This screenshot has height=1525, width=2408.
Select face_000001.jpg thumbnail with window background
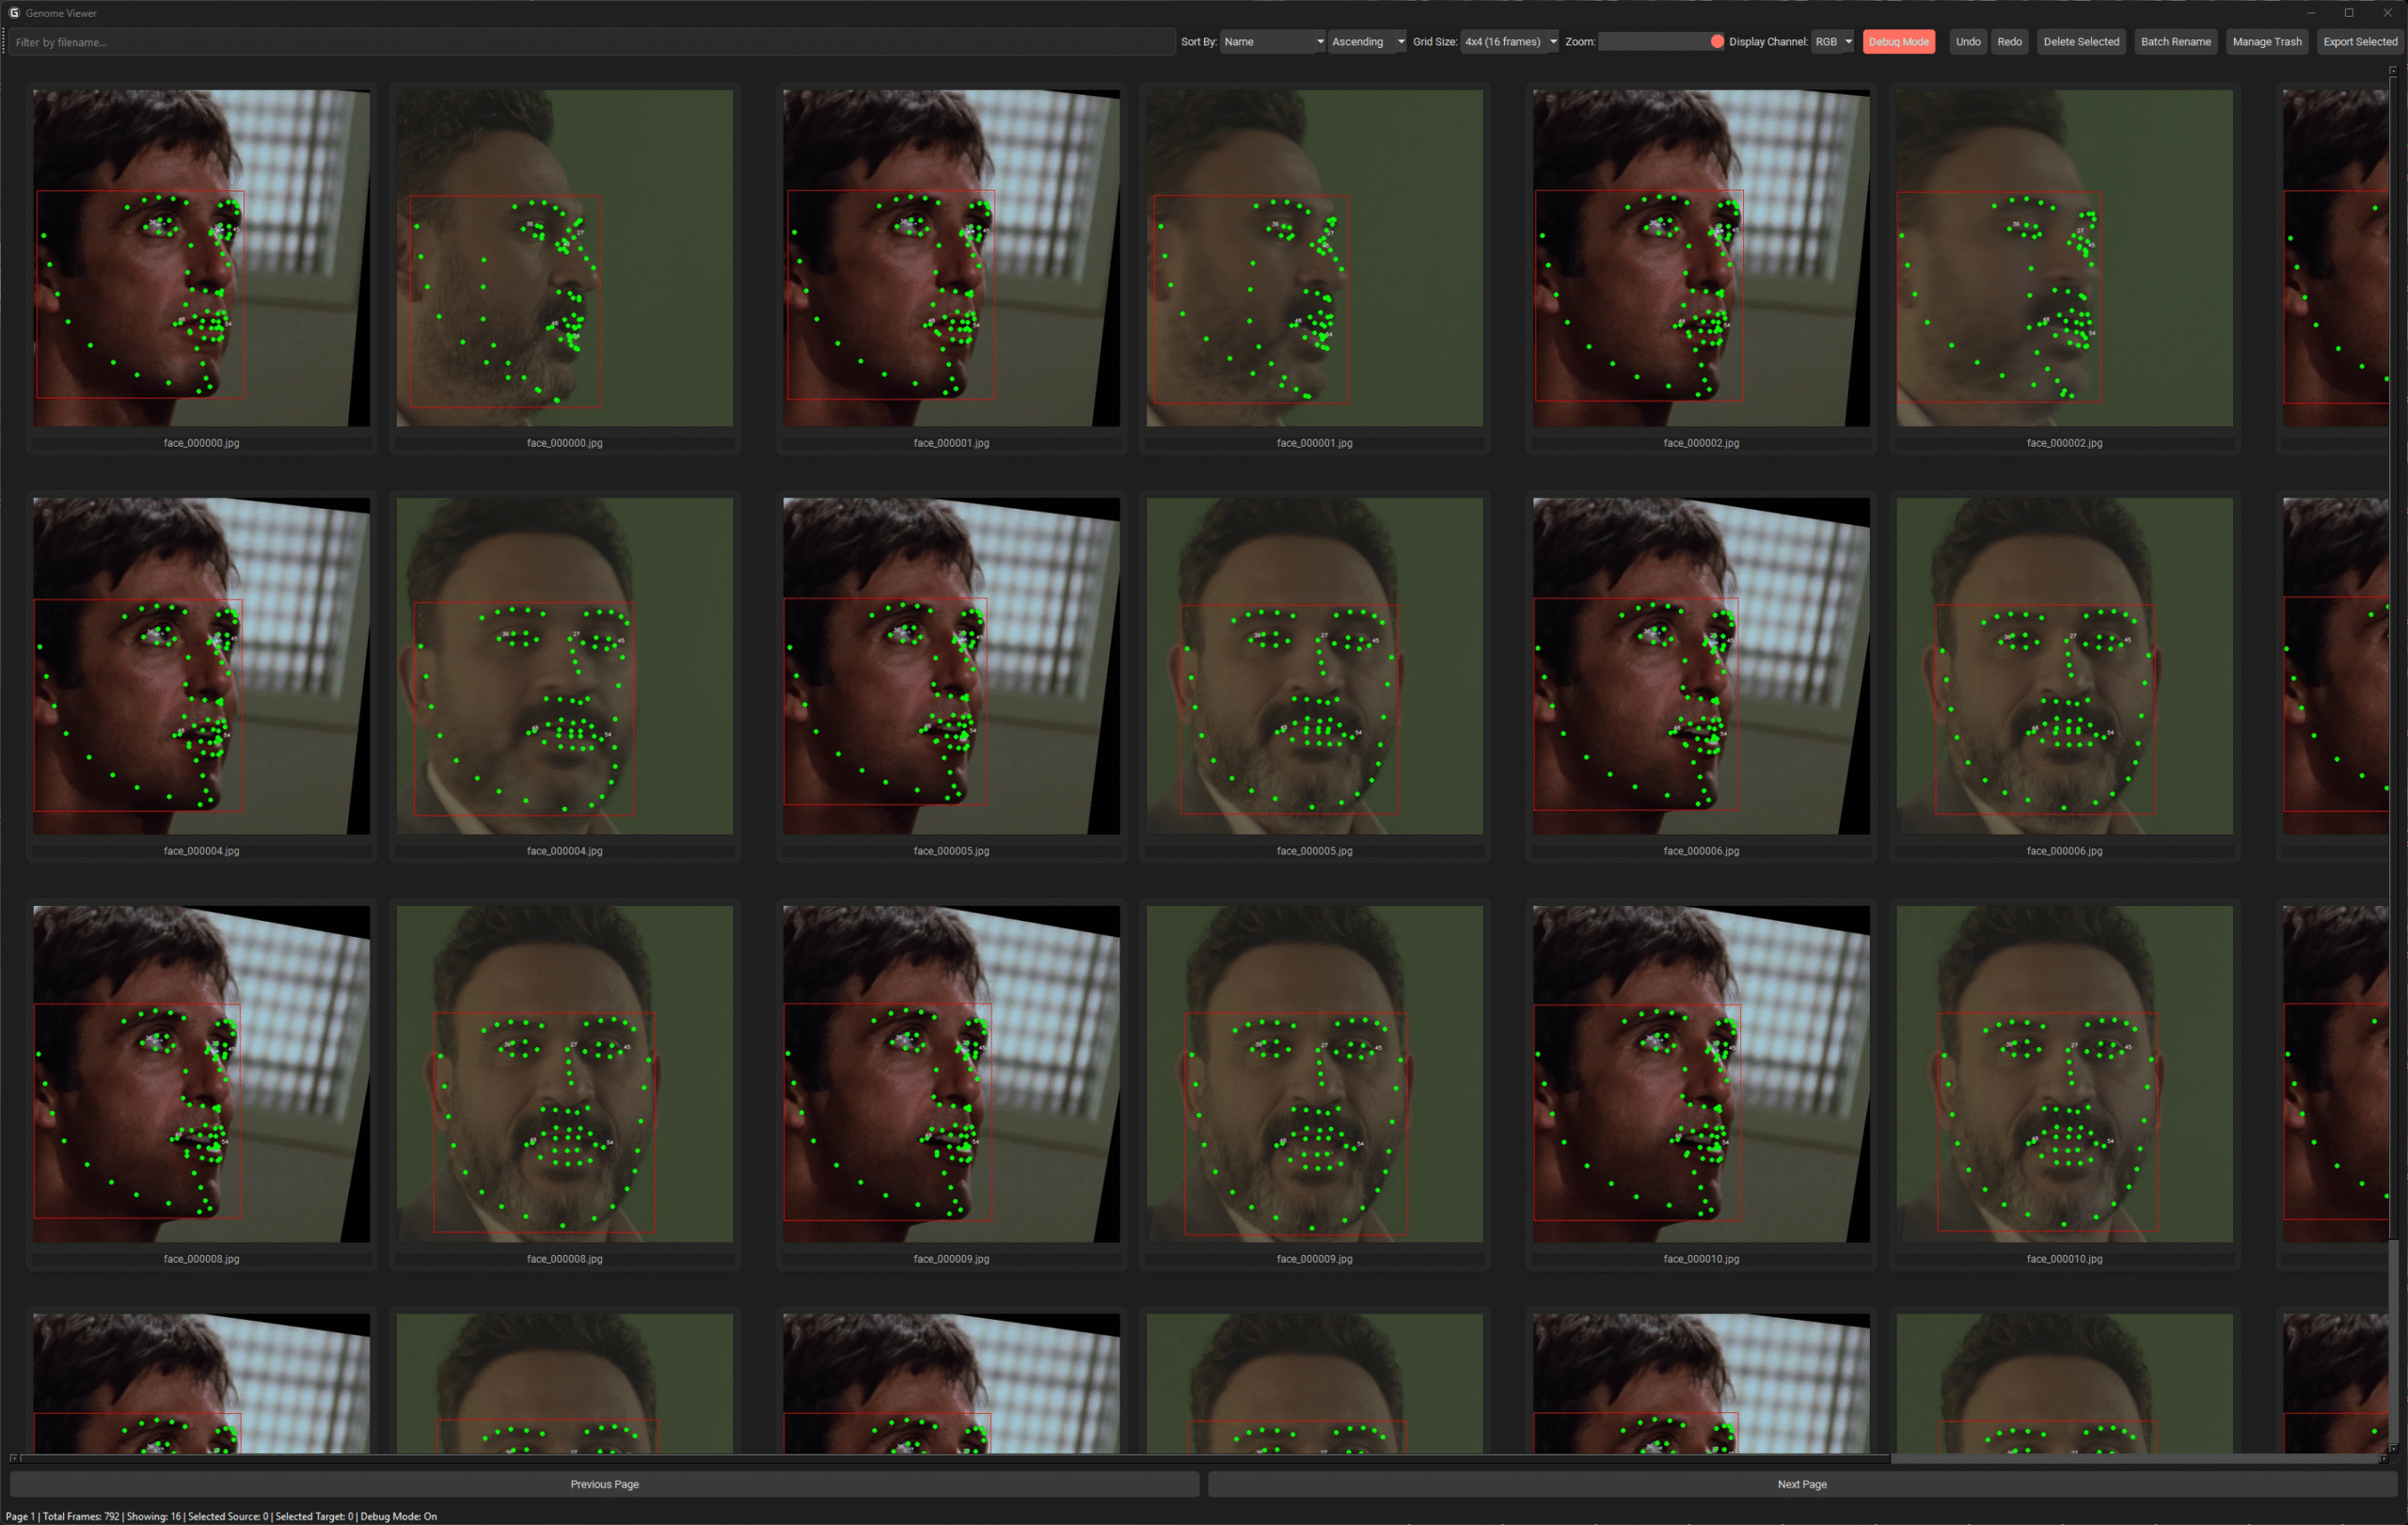click(x=951, y=258)
